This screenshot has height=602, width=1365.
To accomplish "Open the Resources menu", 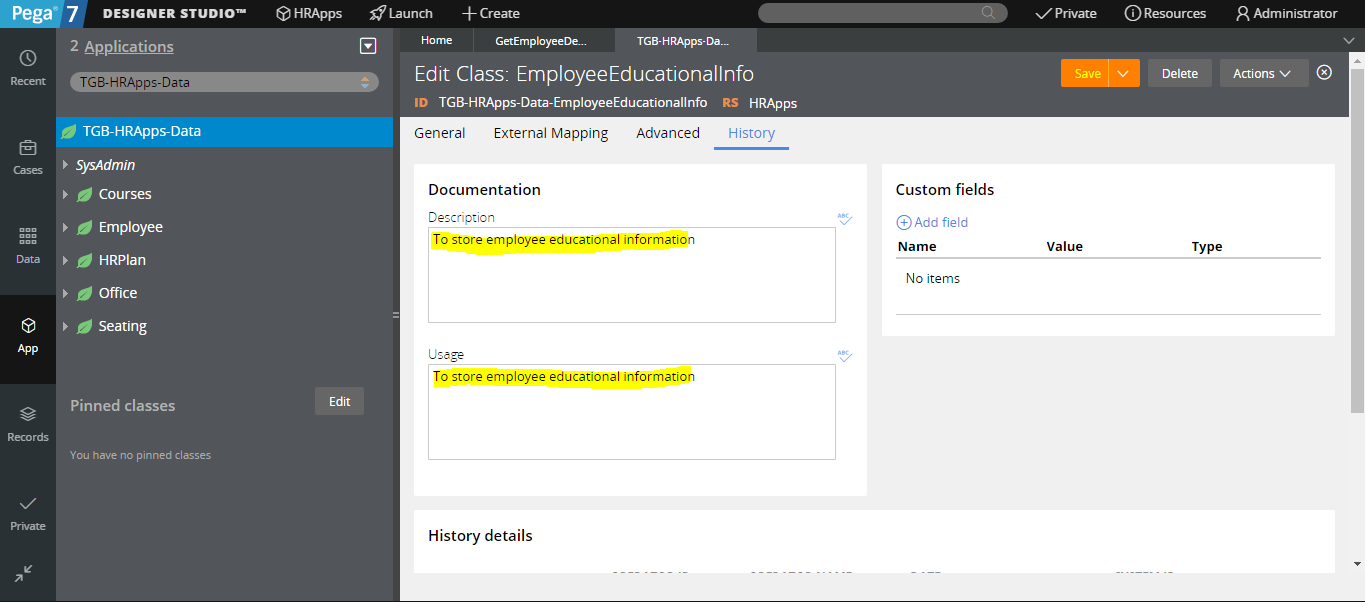I will [x=1165, y=13].
